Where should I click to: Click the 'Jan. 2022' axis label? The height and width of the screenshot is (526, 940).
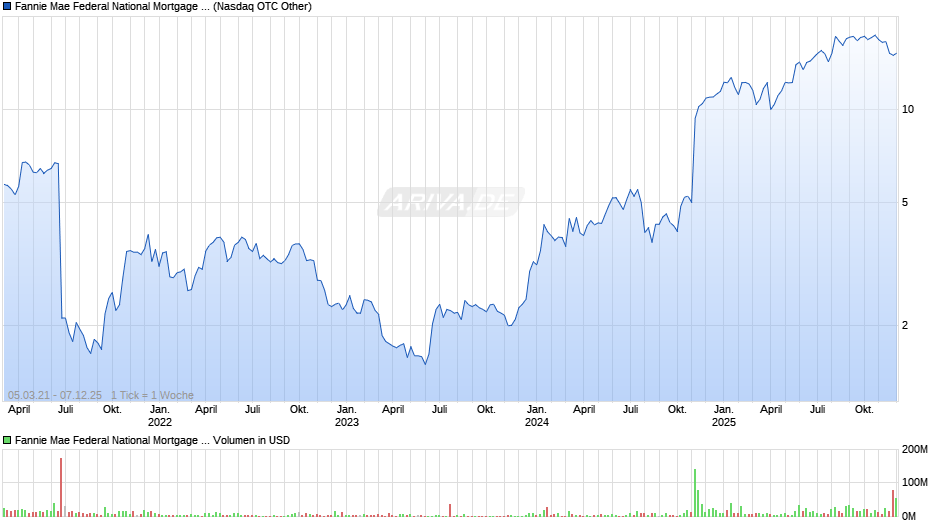[159, 416]
